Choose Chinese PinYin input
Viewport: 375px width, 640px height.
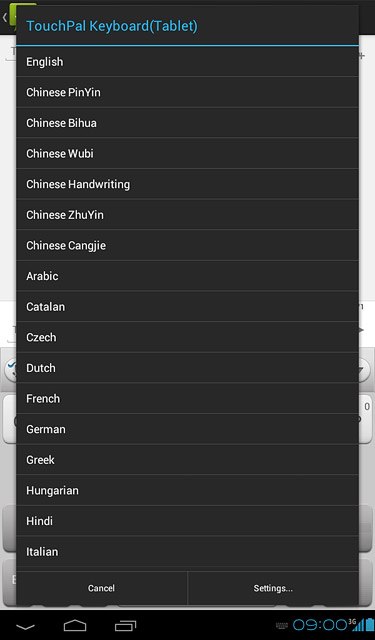pos(187,92)
